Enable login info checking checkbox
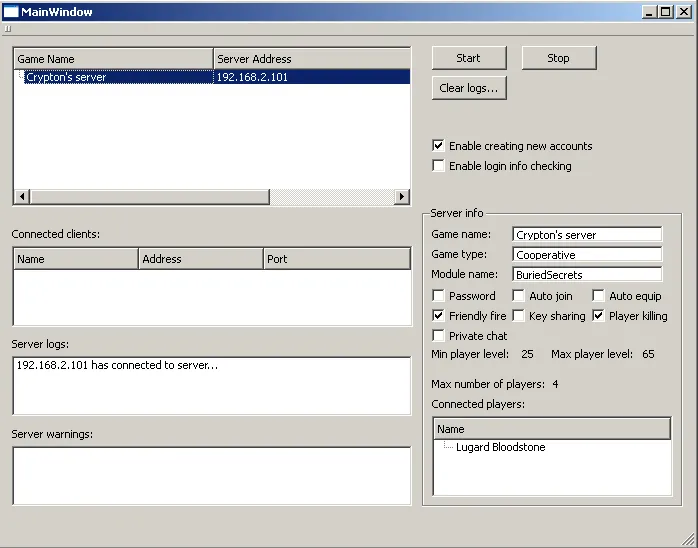 [438, 166]
